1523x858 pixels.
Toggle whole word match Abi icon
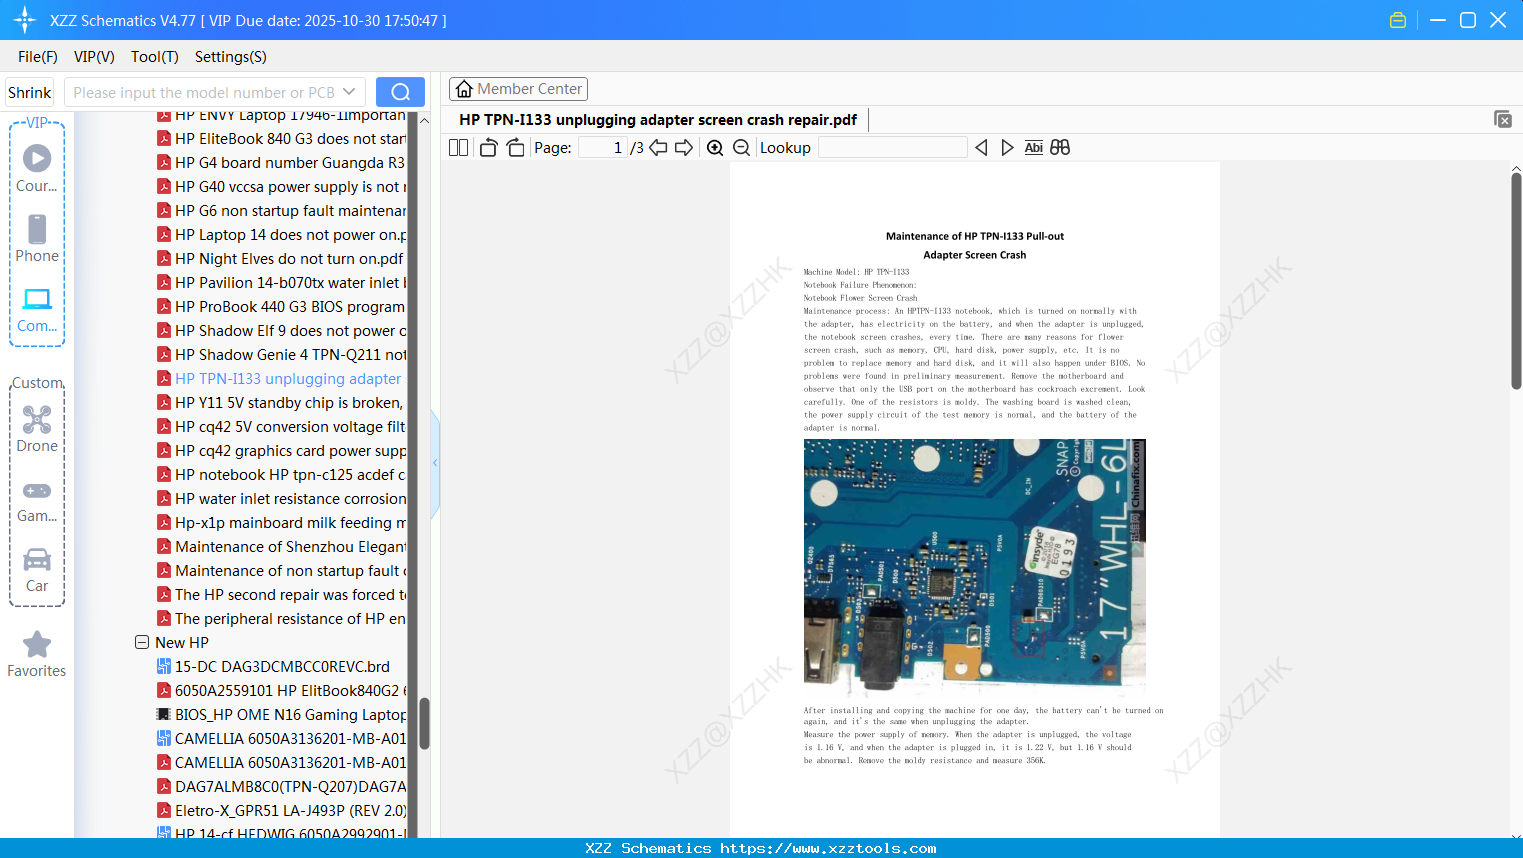1034,148
